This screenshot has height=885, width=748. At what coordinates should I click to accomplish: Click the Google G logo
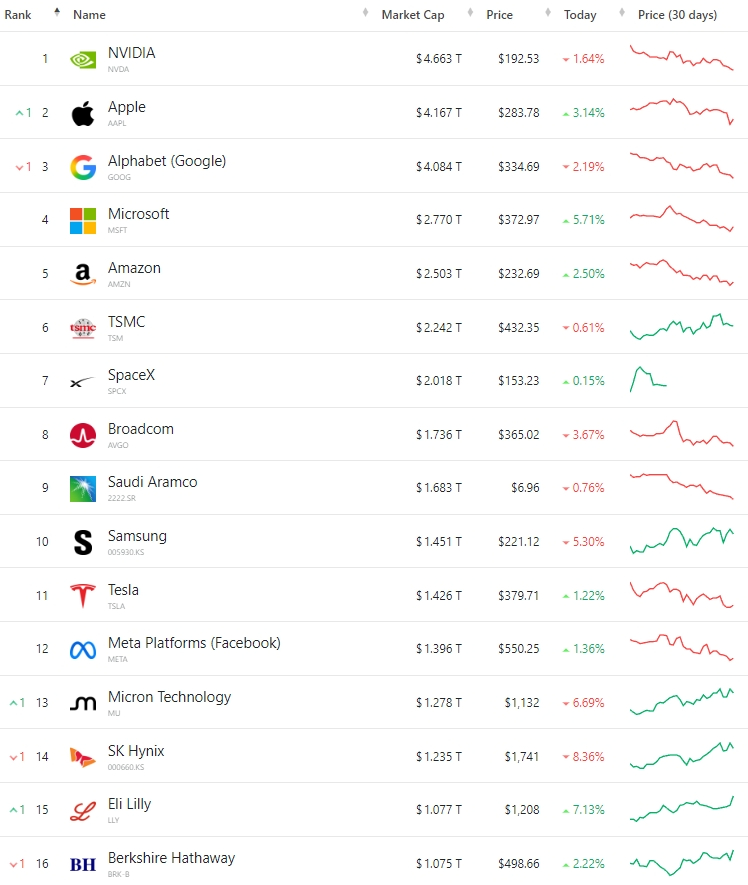83,167
